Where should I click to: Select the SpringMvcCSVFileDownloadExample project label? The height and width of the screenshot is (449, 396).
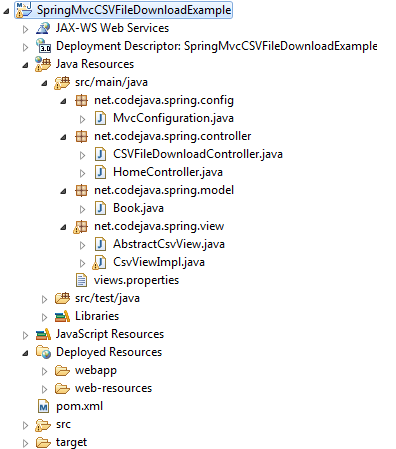134,10
